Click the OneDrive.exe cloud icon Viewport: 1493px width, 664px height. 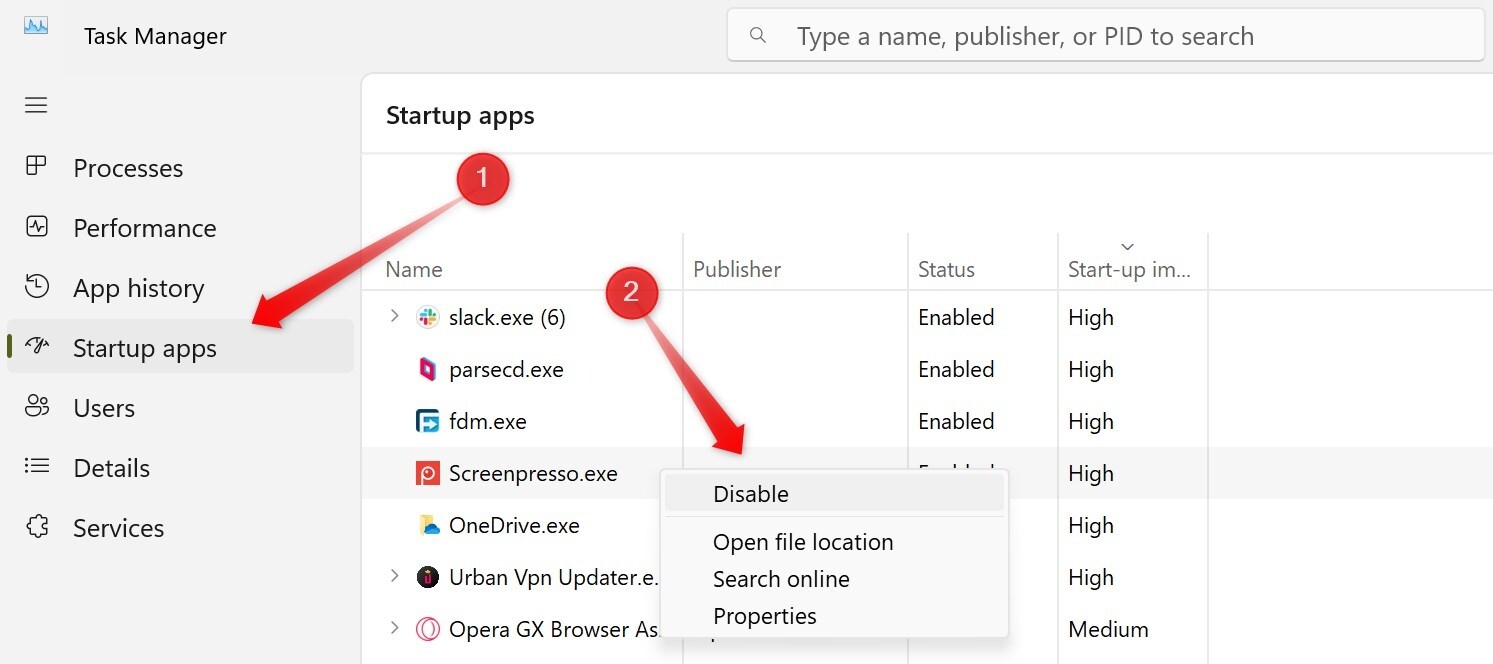coord(428,526)
